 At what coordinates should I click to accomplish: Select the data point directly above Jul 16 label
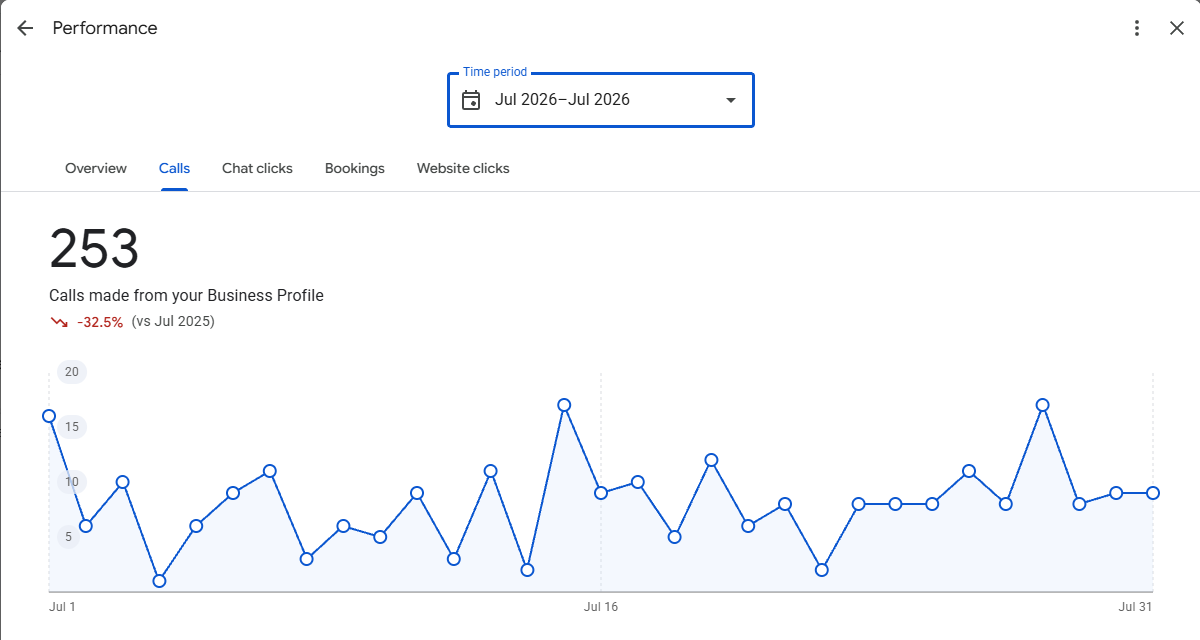tap(601, 493)
